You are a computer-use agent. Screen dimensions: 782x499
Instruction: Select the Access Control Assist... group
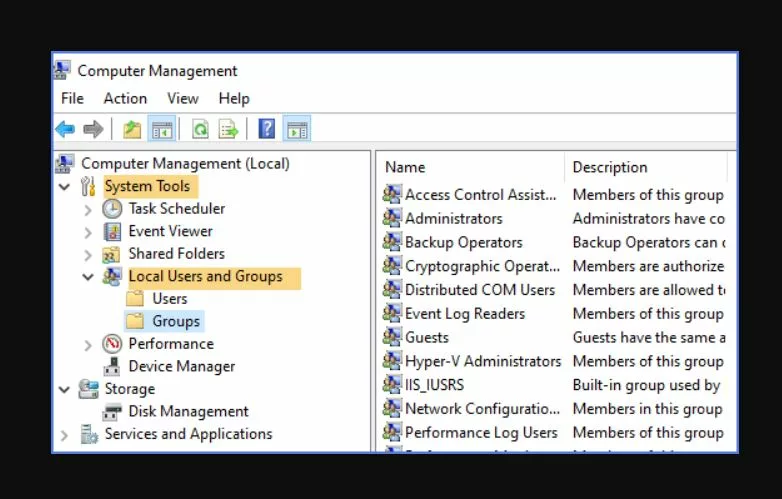coord(480,194)
